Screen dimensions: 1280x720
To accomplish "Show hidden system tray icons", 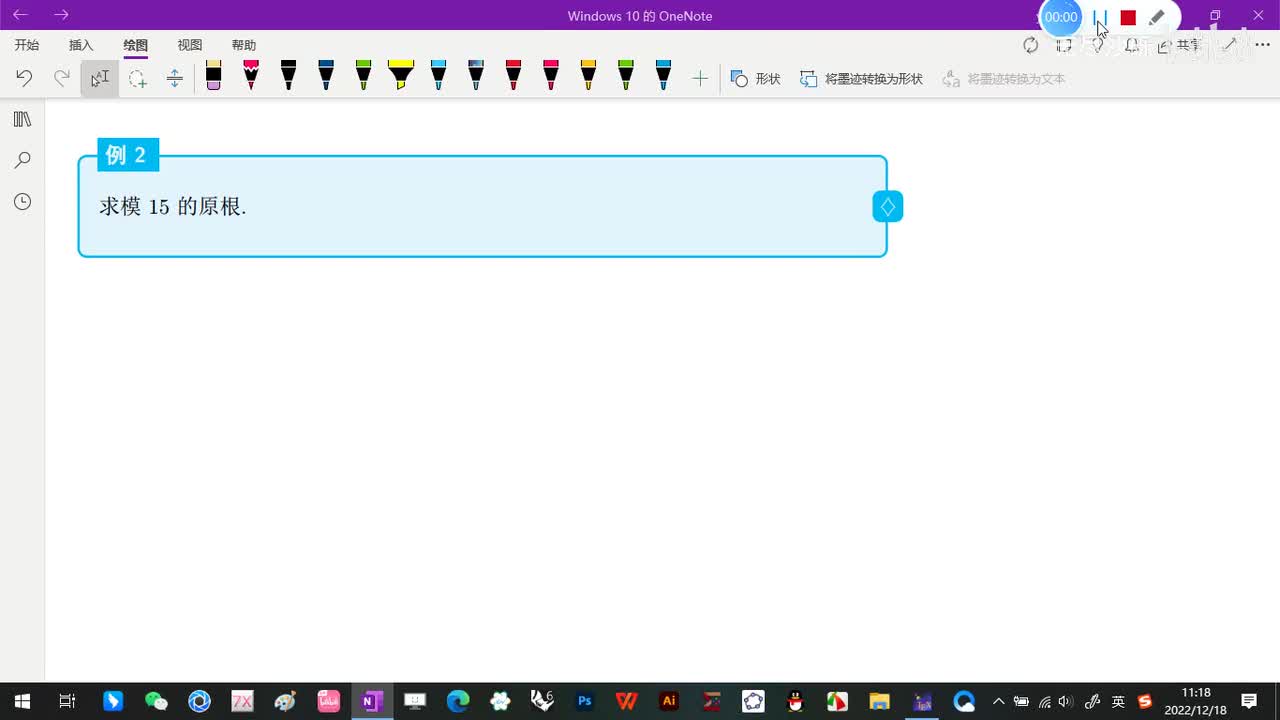I will tap(998, 701).
